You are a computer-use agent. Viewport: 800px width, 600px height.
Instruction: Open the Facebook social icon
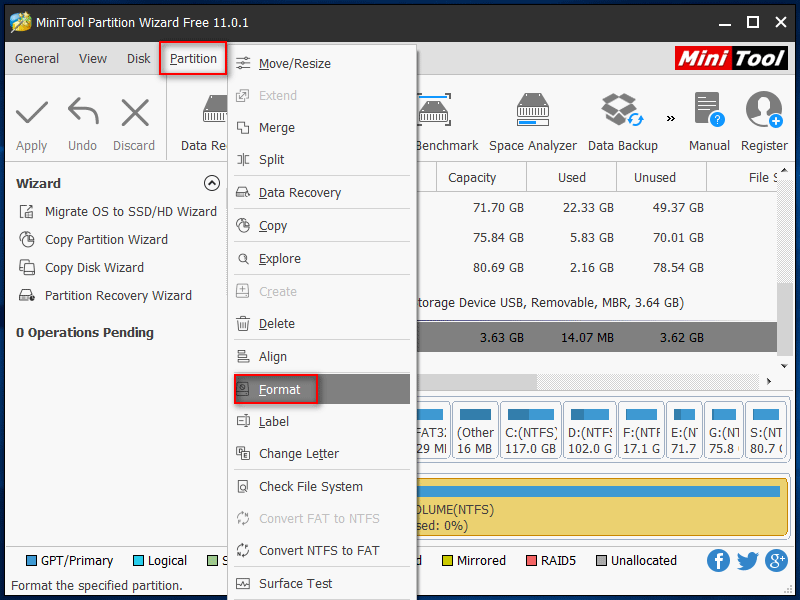point(718,561)
